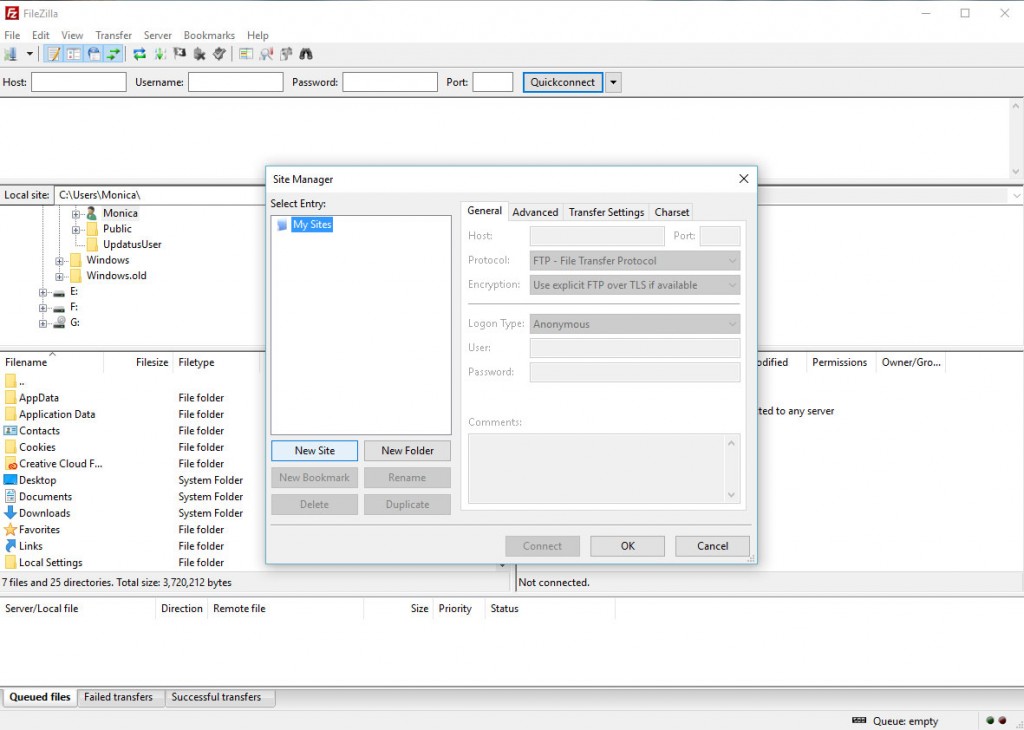Viewport: 1024px width, 730px height.
Task: Toggle the message log display icon
Action: coord(54,54)
